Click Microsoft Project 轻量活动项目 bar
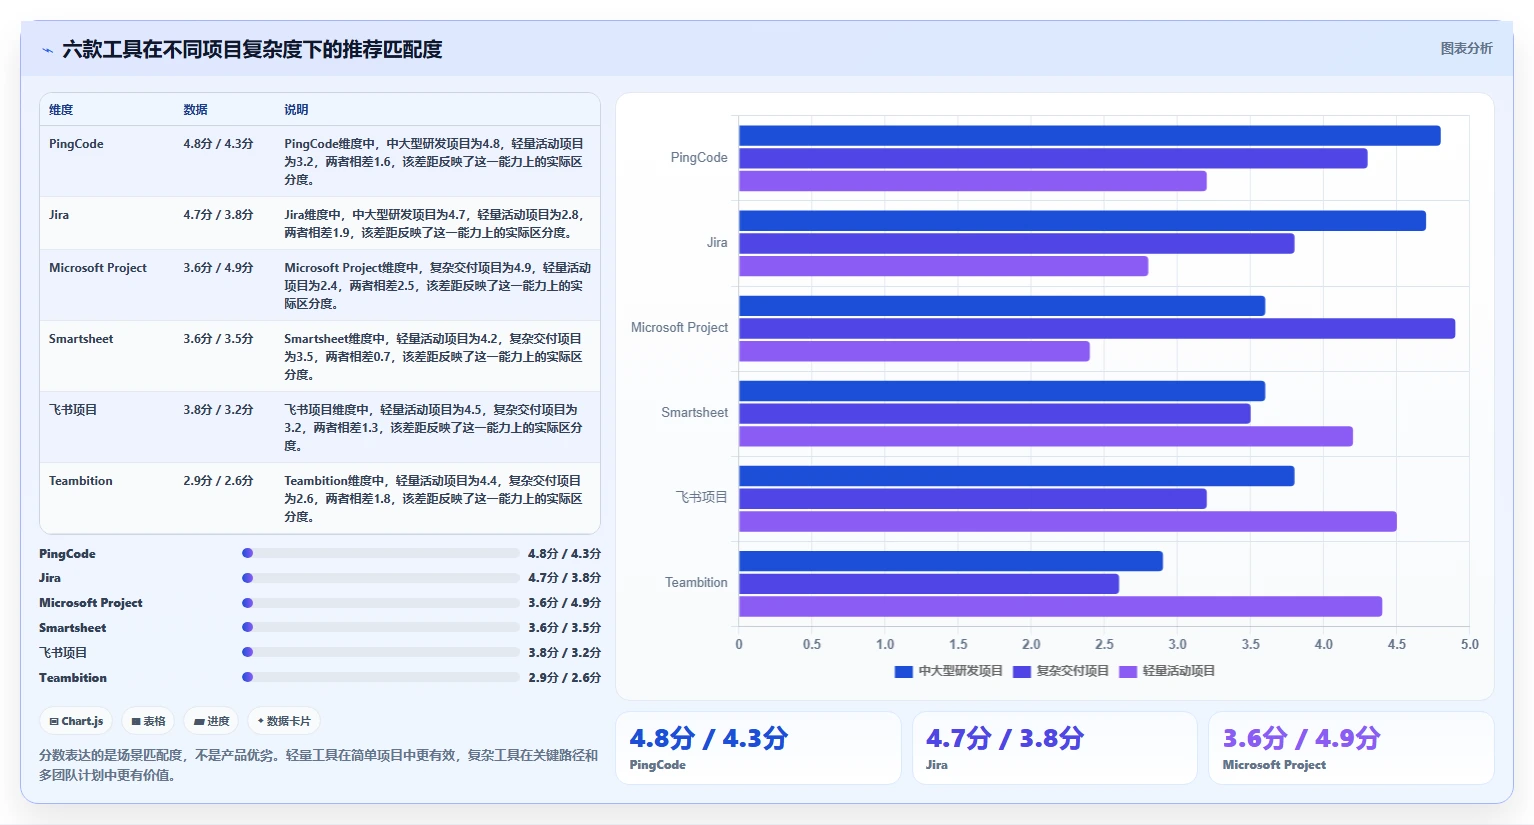Viewport: 1534px width, 825px height. coord(914,351)
